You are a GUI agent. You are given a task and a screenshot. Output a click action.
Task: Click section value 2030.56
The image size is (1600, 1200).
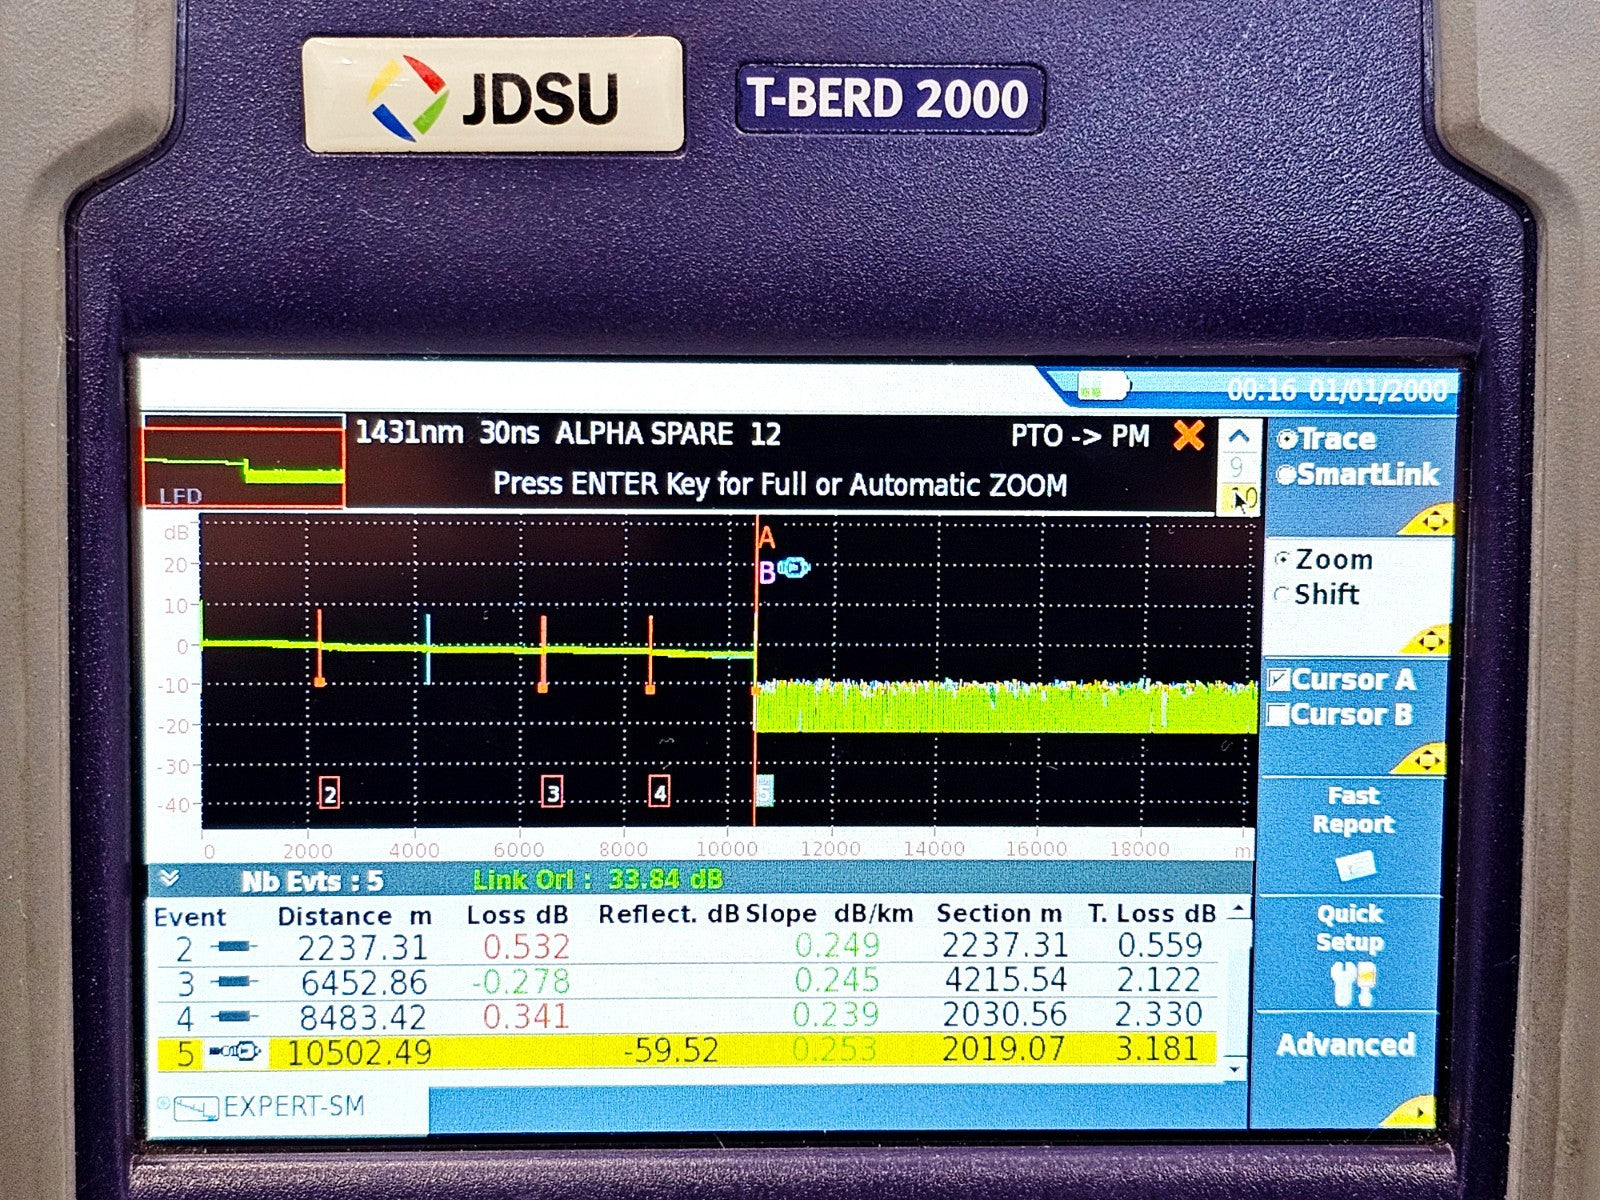tap(1005, 1014)
